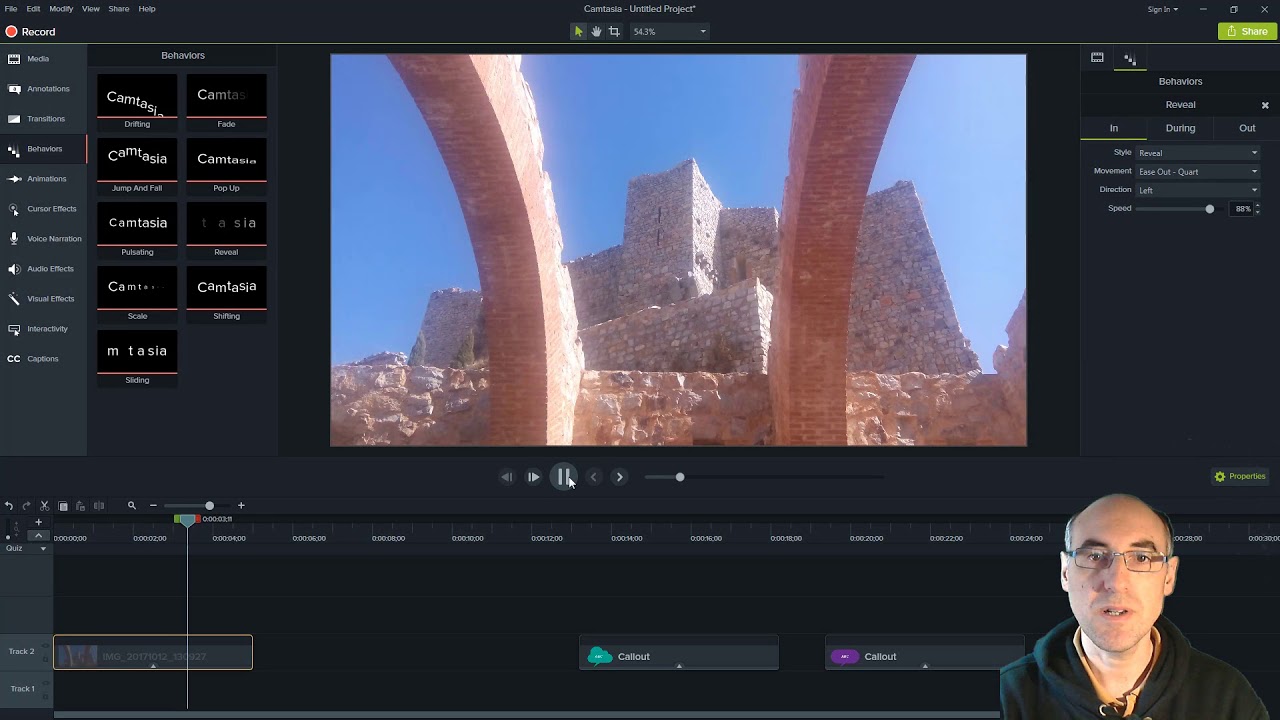Adjust the Speed slider handle
This screenshot has height=720, width=1280.
coord(1209,209)
